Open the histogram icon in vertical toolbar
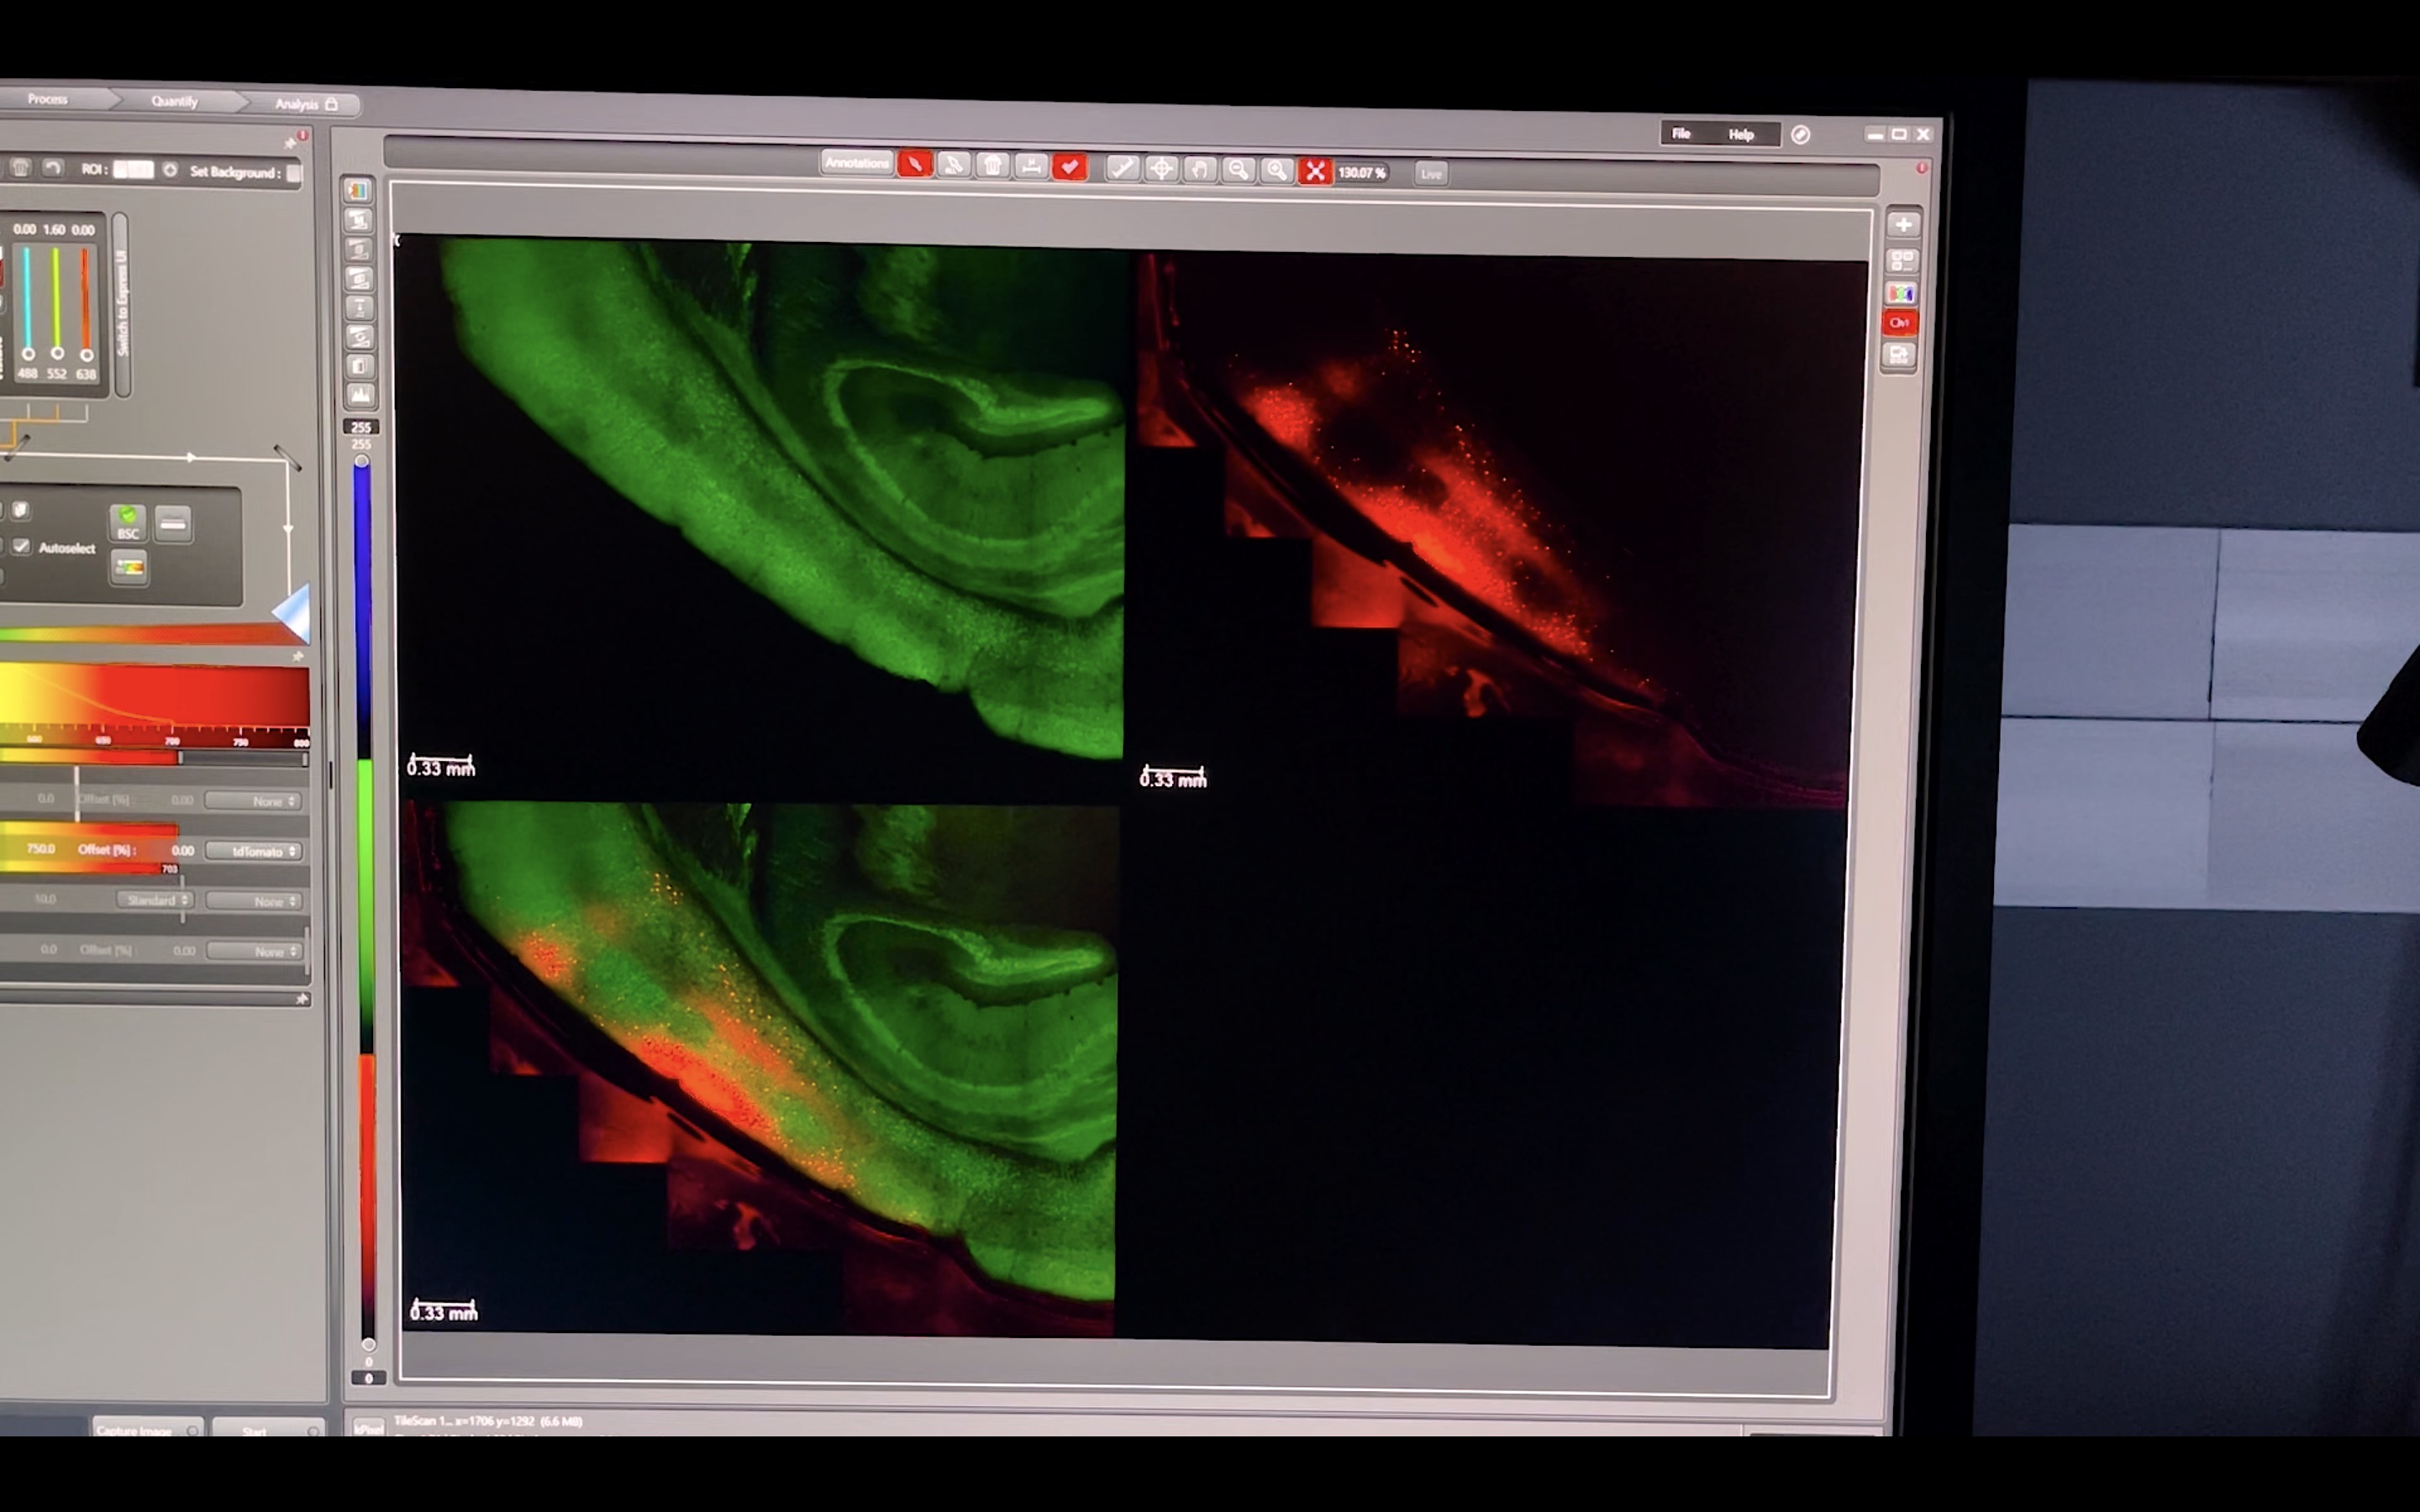The width and height of the screenshot is (2420, 1512). [360, 396]
